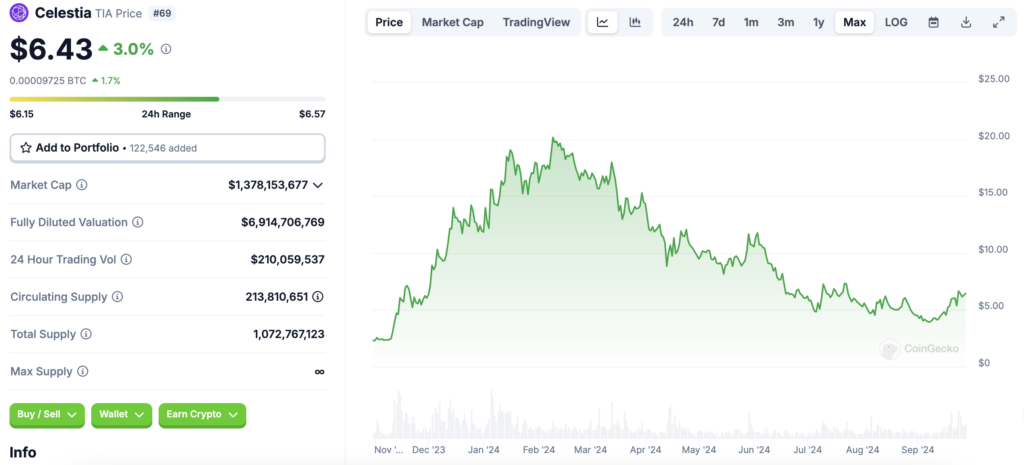
Task: Select the 1y time range
Action: (819, 22)
